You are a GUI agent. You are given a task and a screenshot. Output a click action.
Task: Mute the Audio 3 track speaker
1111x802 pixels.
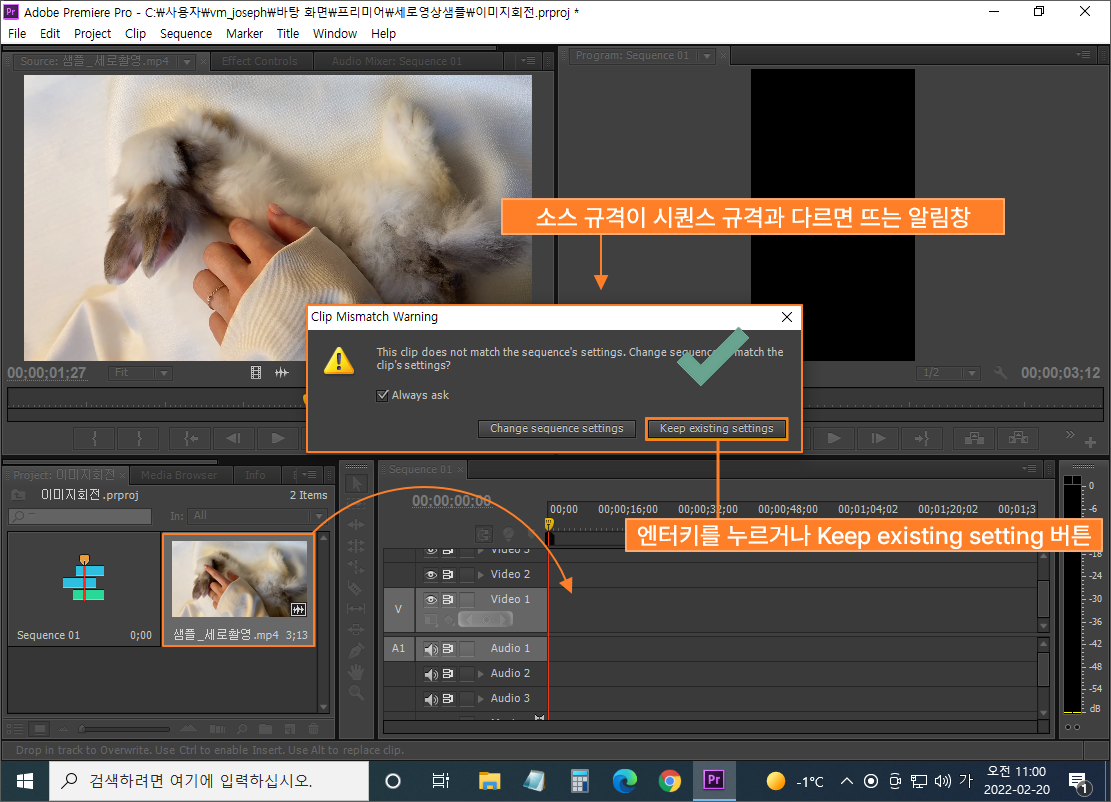coord(431,699)
